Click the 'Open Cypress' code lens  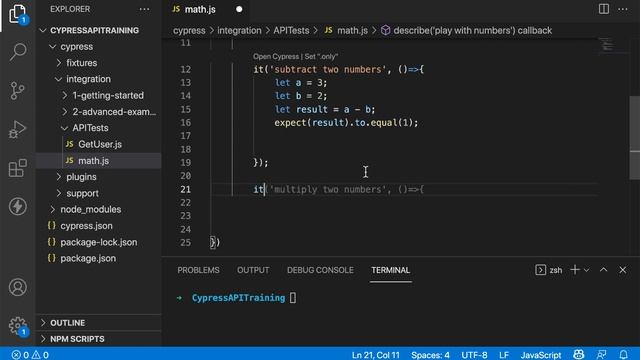tap(276, 57)
